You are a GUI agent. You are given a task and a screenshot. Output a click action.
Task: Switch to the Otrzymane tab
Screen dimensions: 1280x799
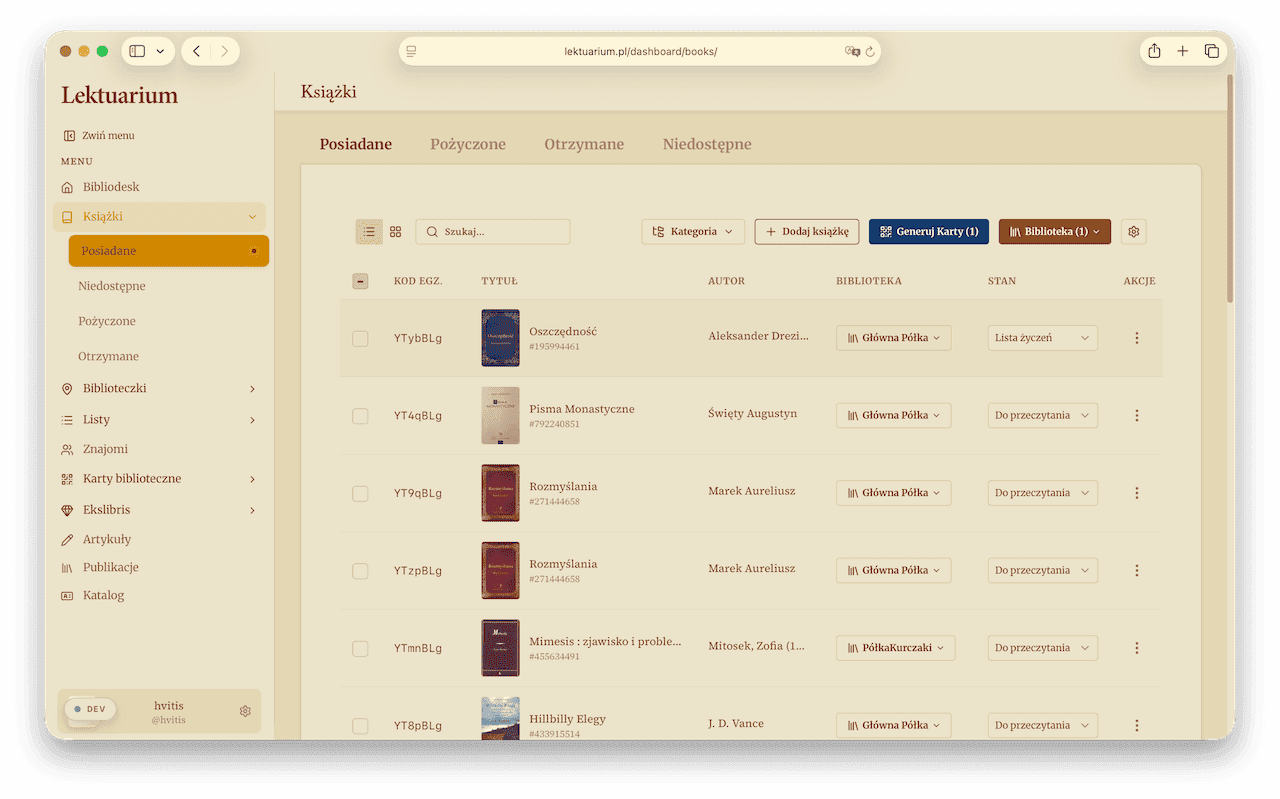tap(584, 144)
